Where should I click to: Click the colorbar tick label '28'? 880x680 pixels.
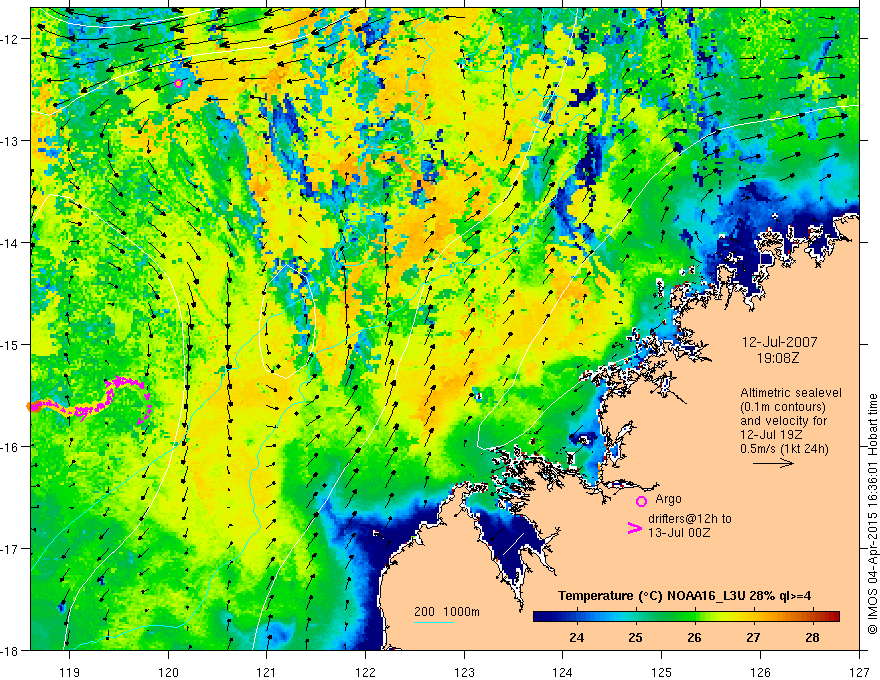[x=812, y=637]
